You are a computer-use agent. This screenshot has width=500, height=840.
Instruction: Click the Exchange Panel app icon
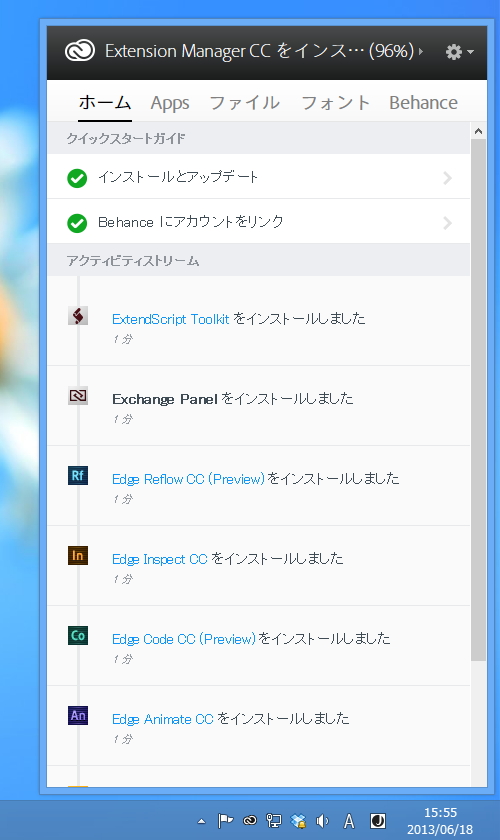pyautogui.click(x=78, y=396)
